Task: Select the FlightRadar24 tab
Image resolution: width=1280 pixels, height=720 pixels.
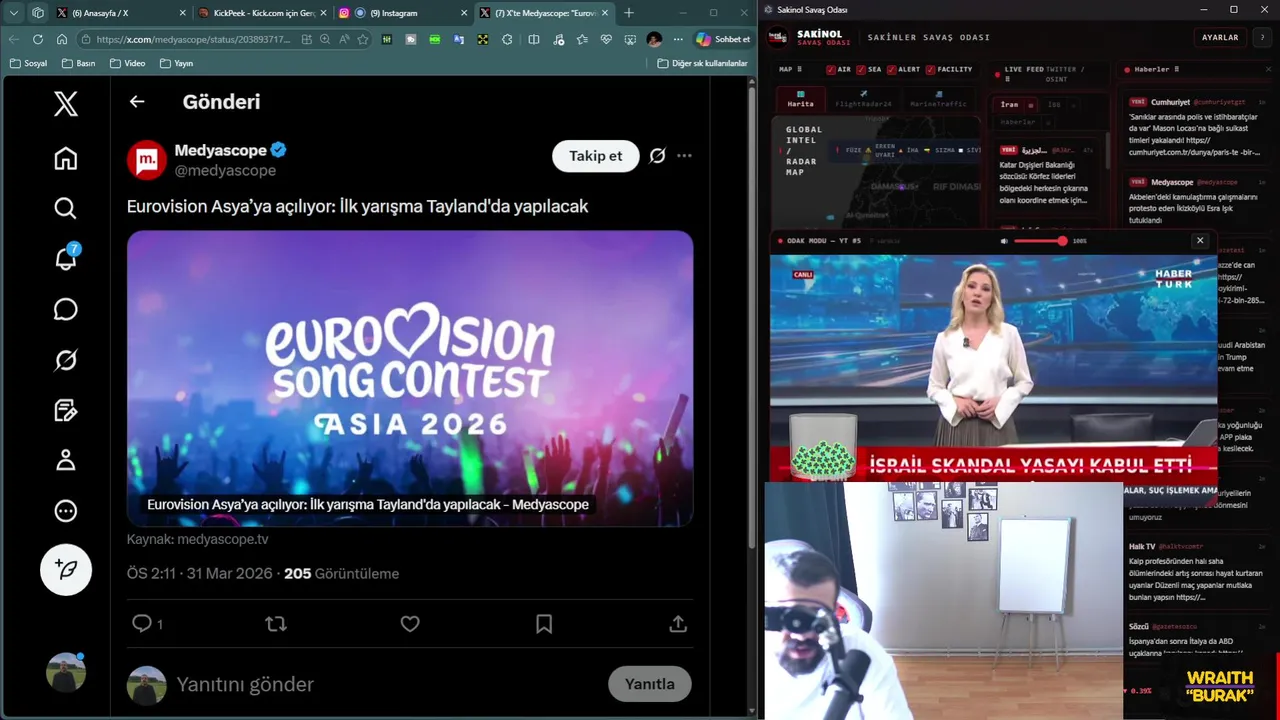Action: point(863,99)
